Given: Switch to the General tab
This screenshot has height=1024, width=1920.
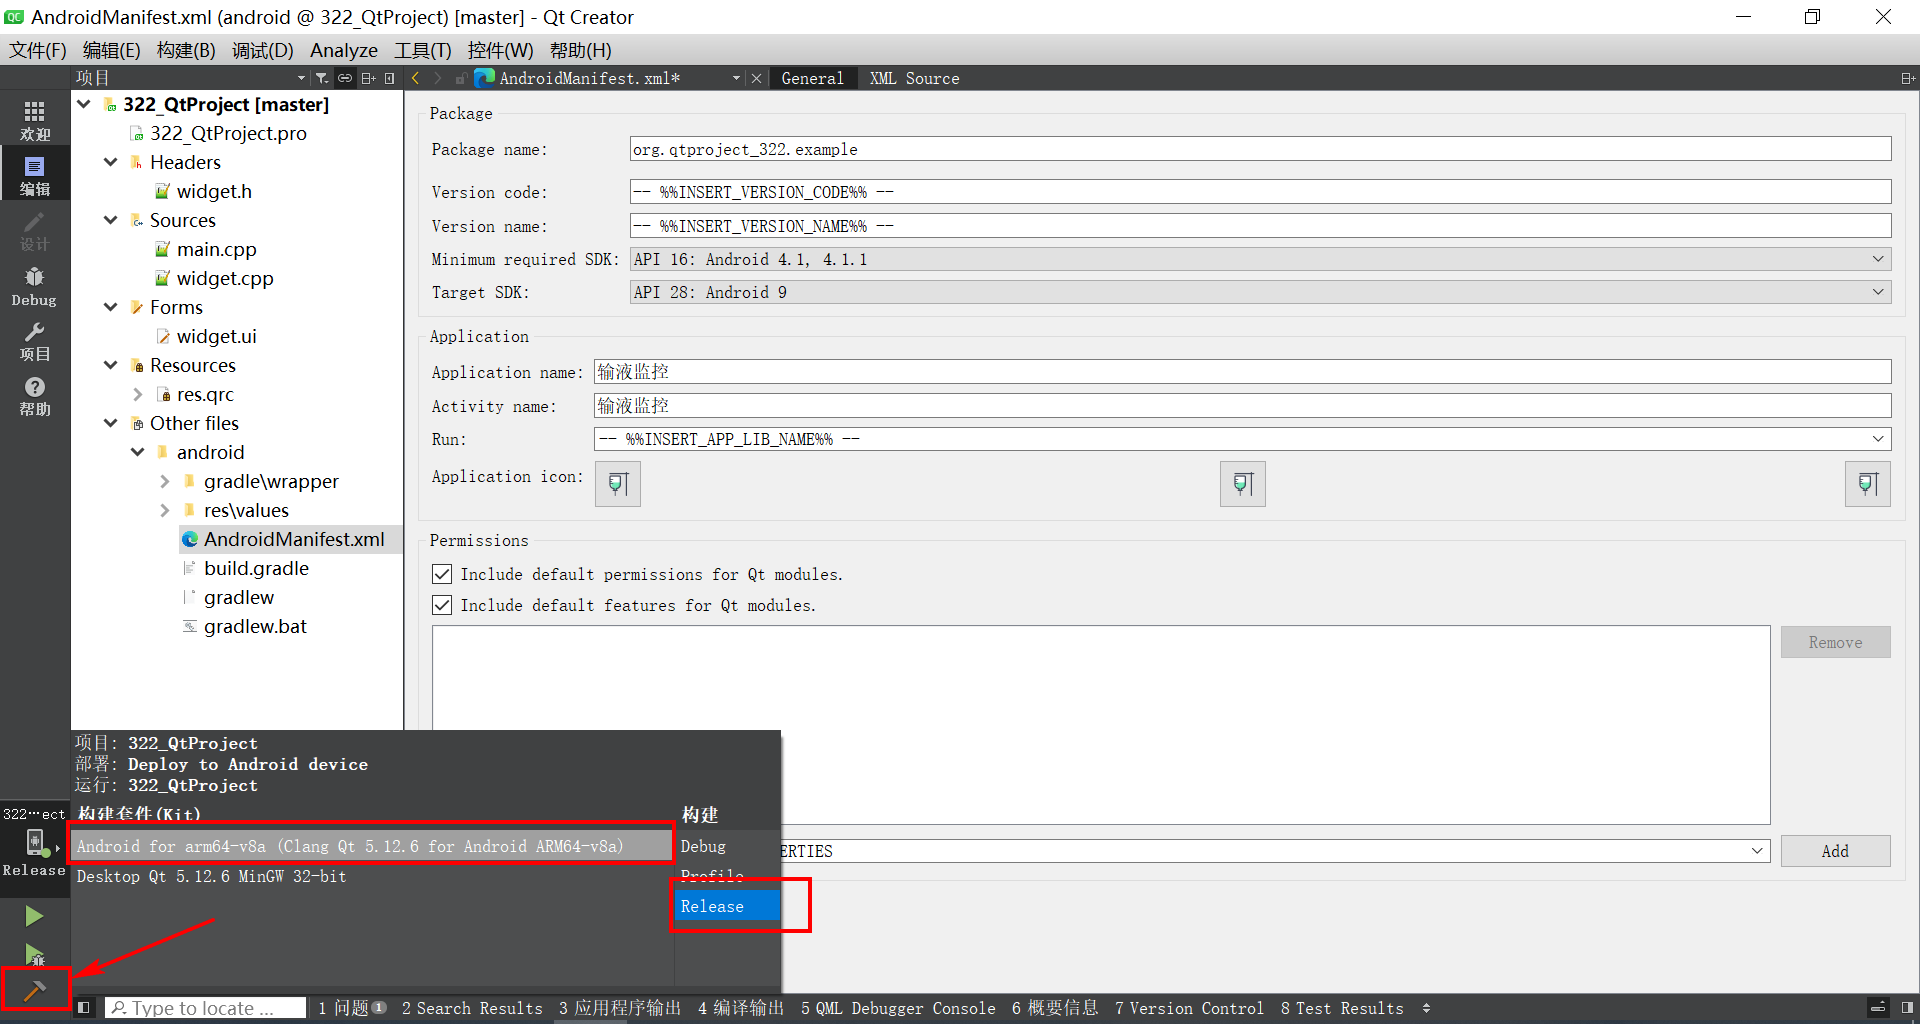Looking at the screenshot, I should click(x=812, y=78).
